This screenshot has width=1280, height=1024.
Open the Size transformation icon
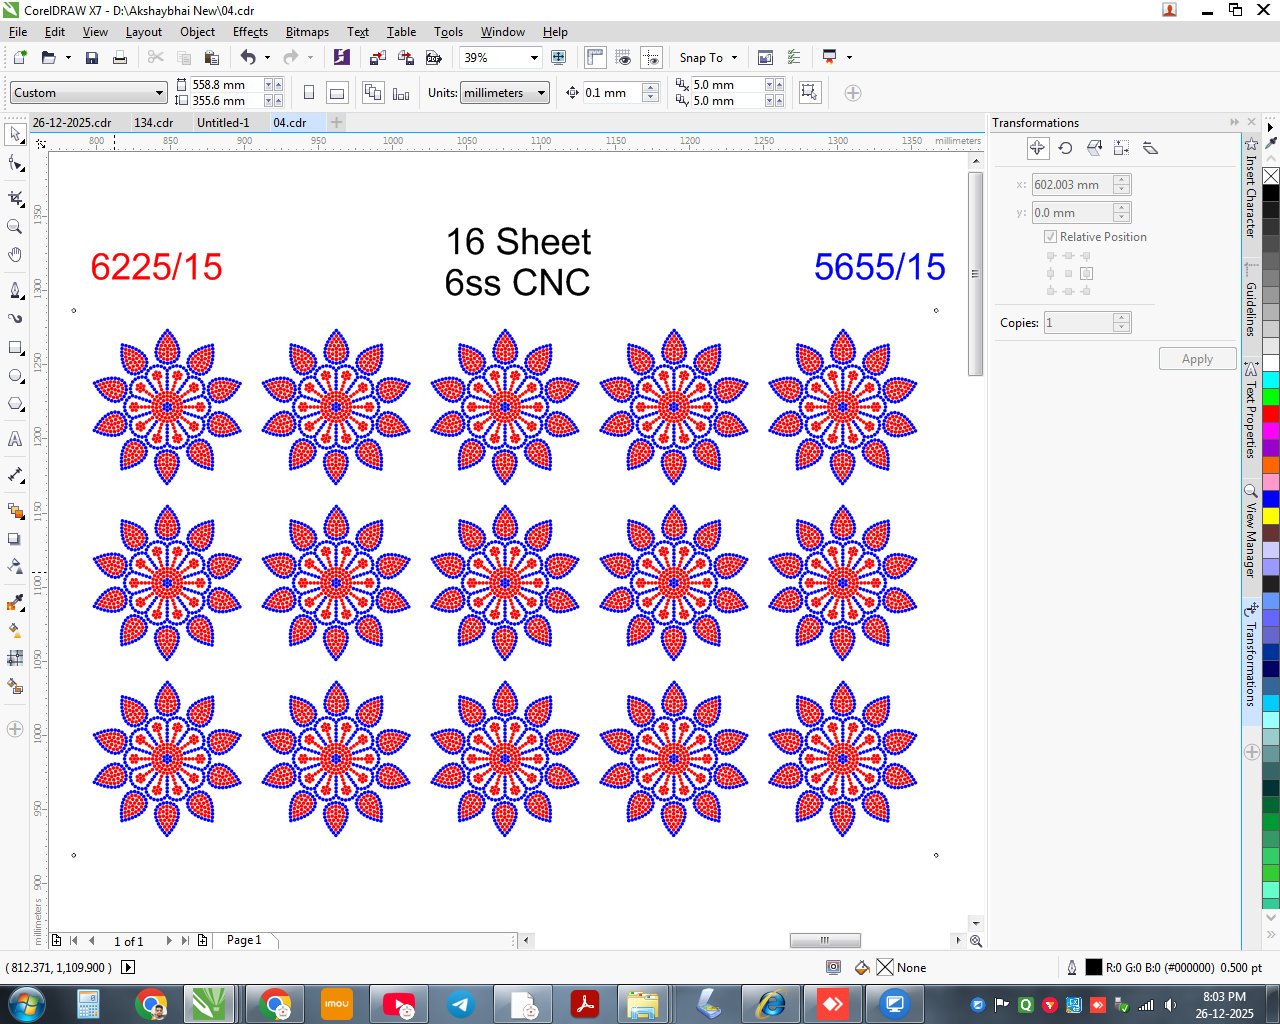coord(1122,148)
